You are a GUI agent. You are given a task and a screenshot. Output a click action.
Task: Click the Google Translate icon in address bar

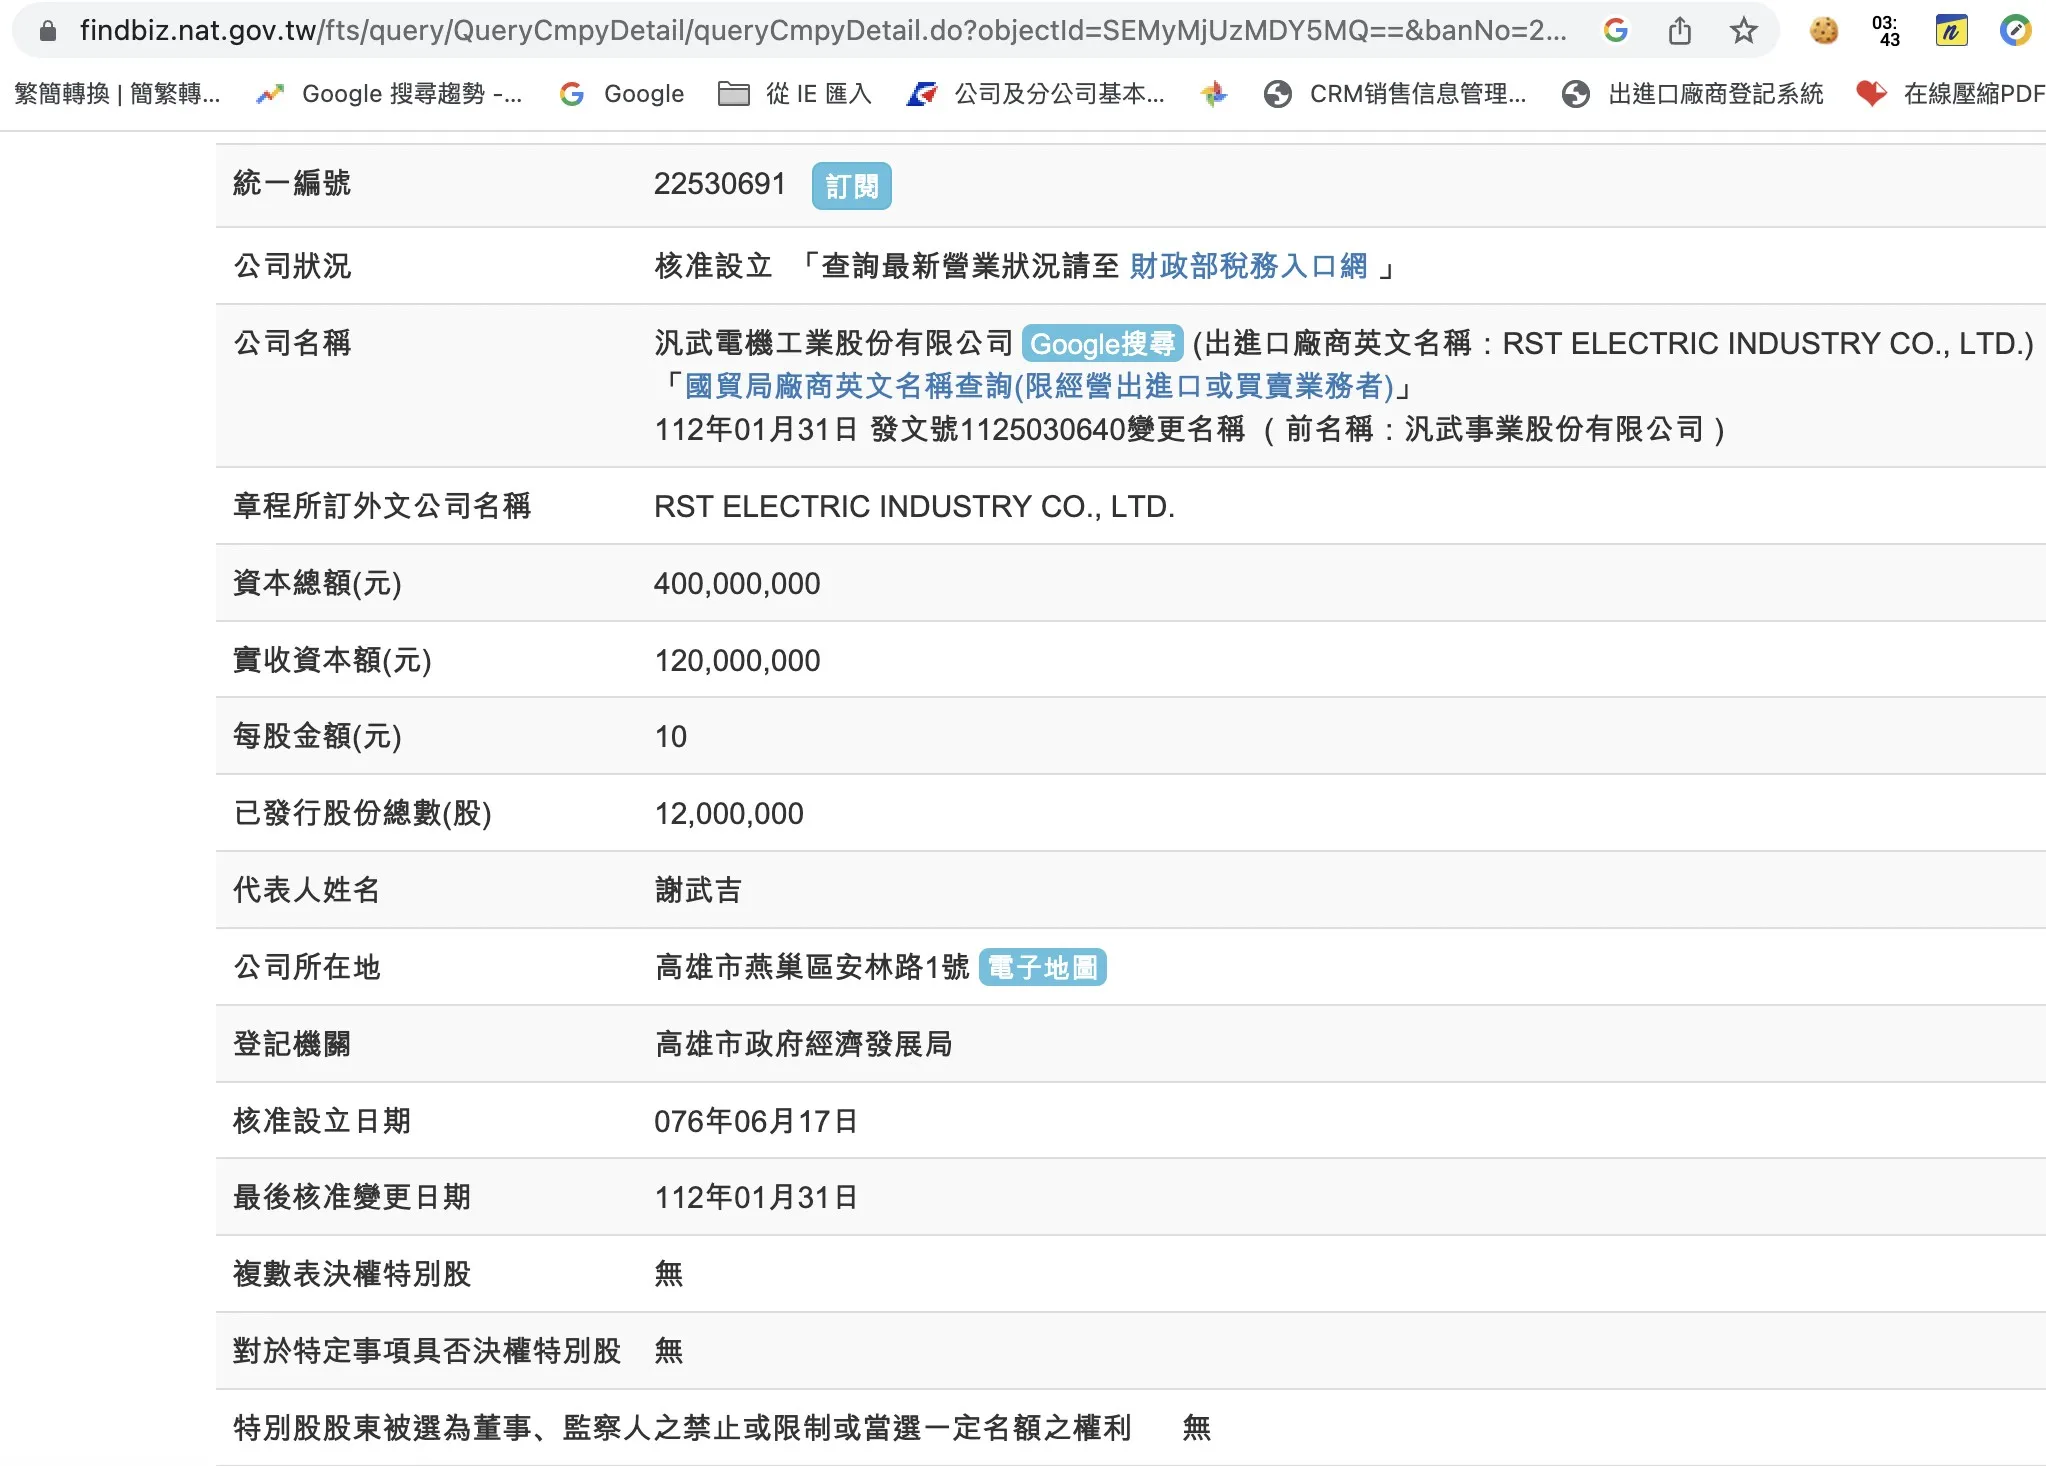[x=1615, y=31]
